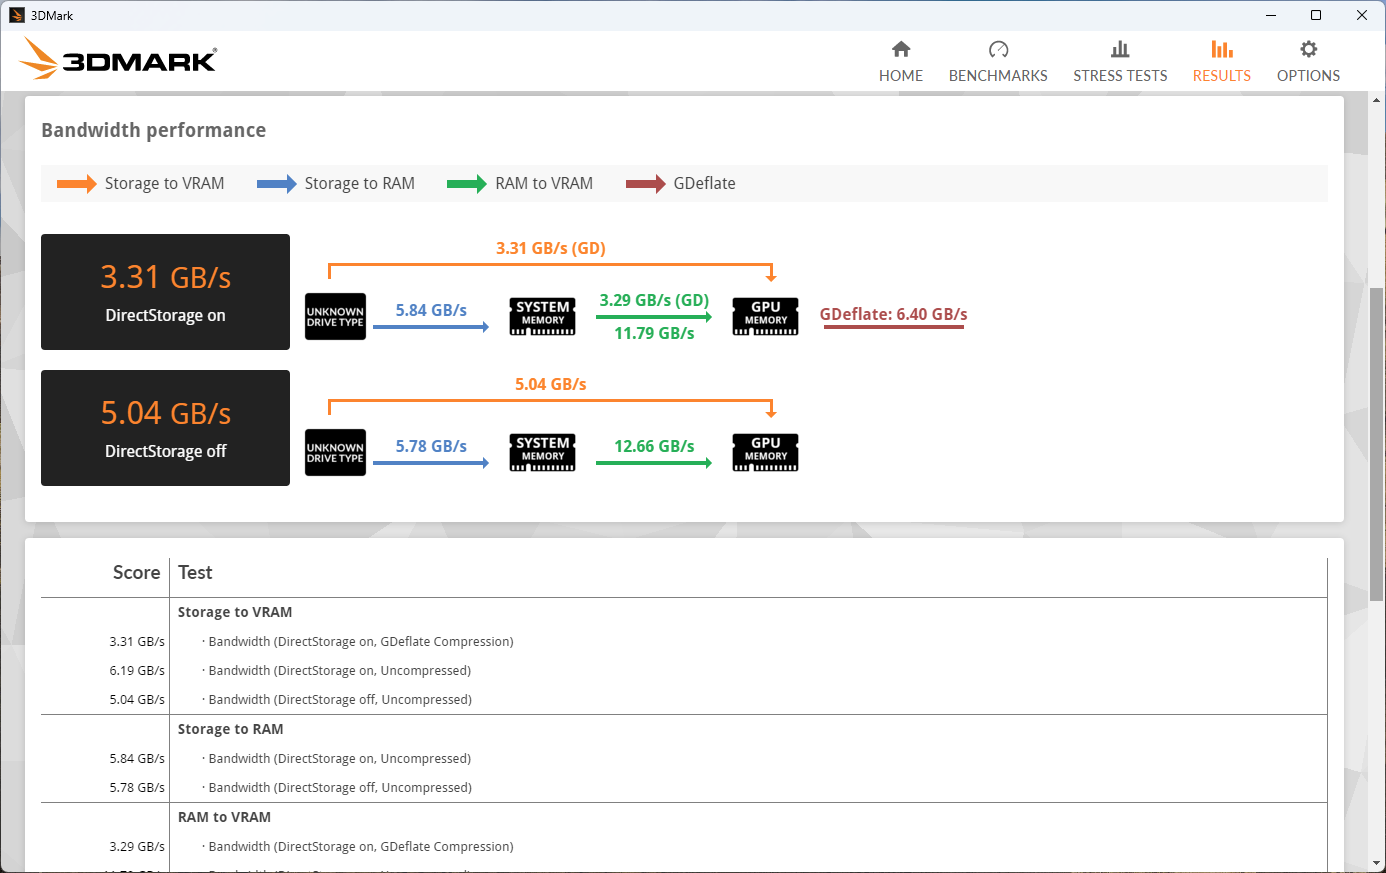Viewport: 1386px width, 873px height.
Task: Click the red GDeflate legend arrow
Action: 645,184
